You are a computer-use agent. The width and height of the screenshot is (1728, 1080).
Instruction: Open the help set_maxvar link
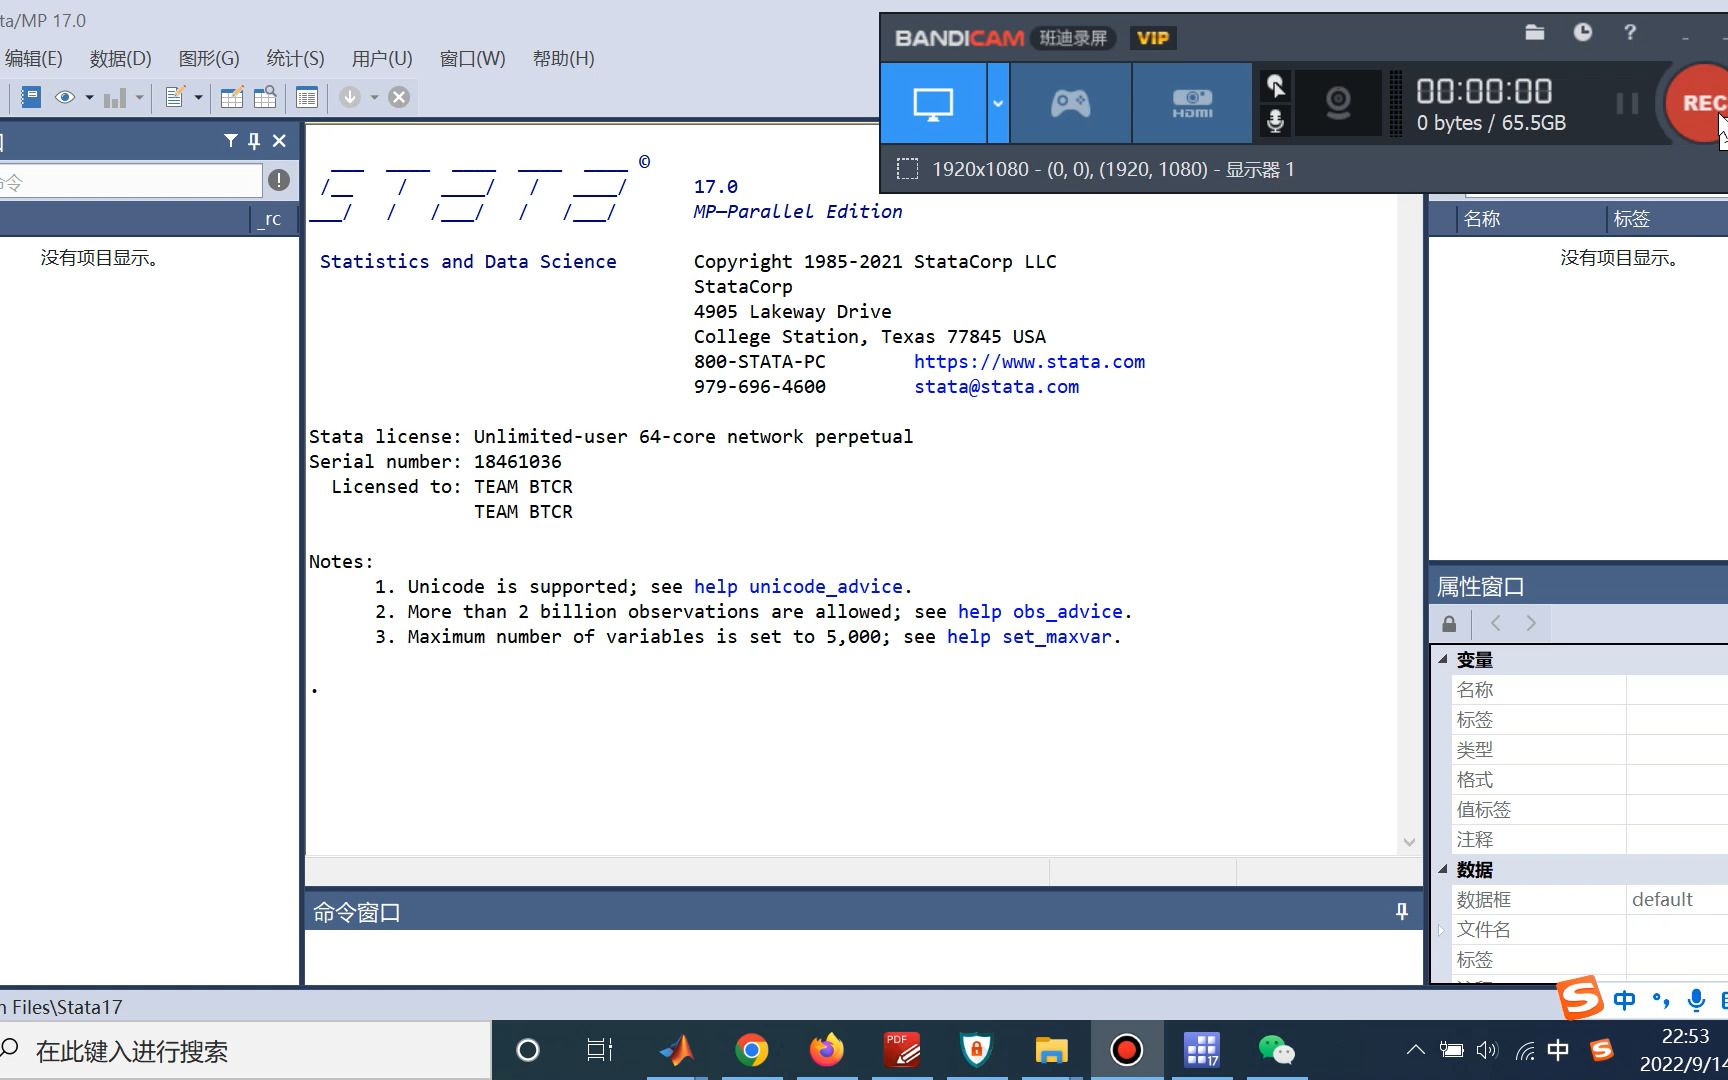(x=1029, y=637)
